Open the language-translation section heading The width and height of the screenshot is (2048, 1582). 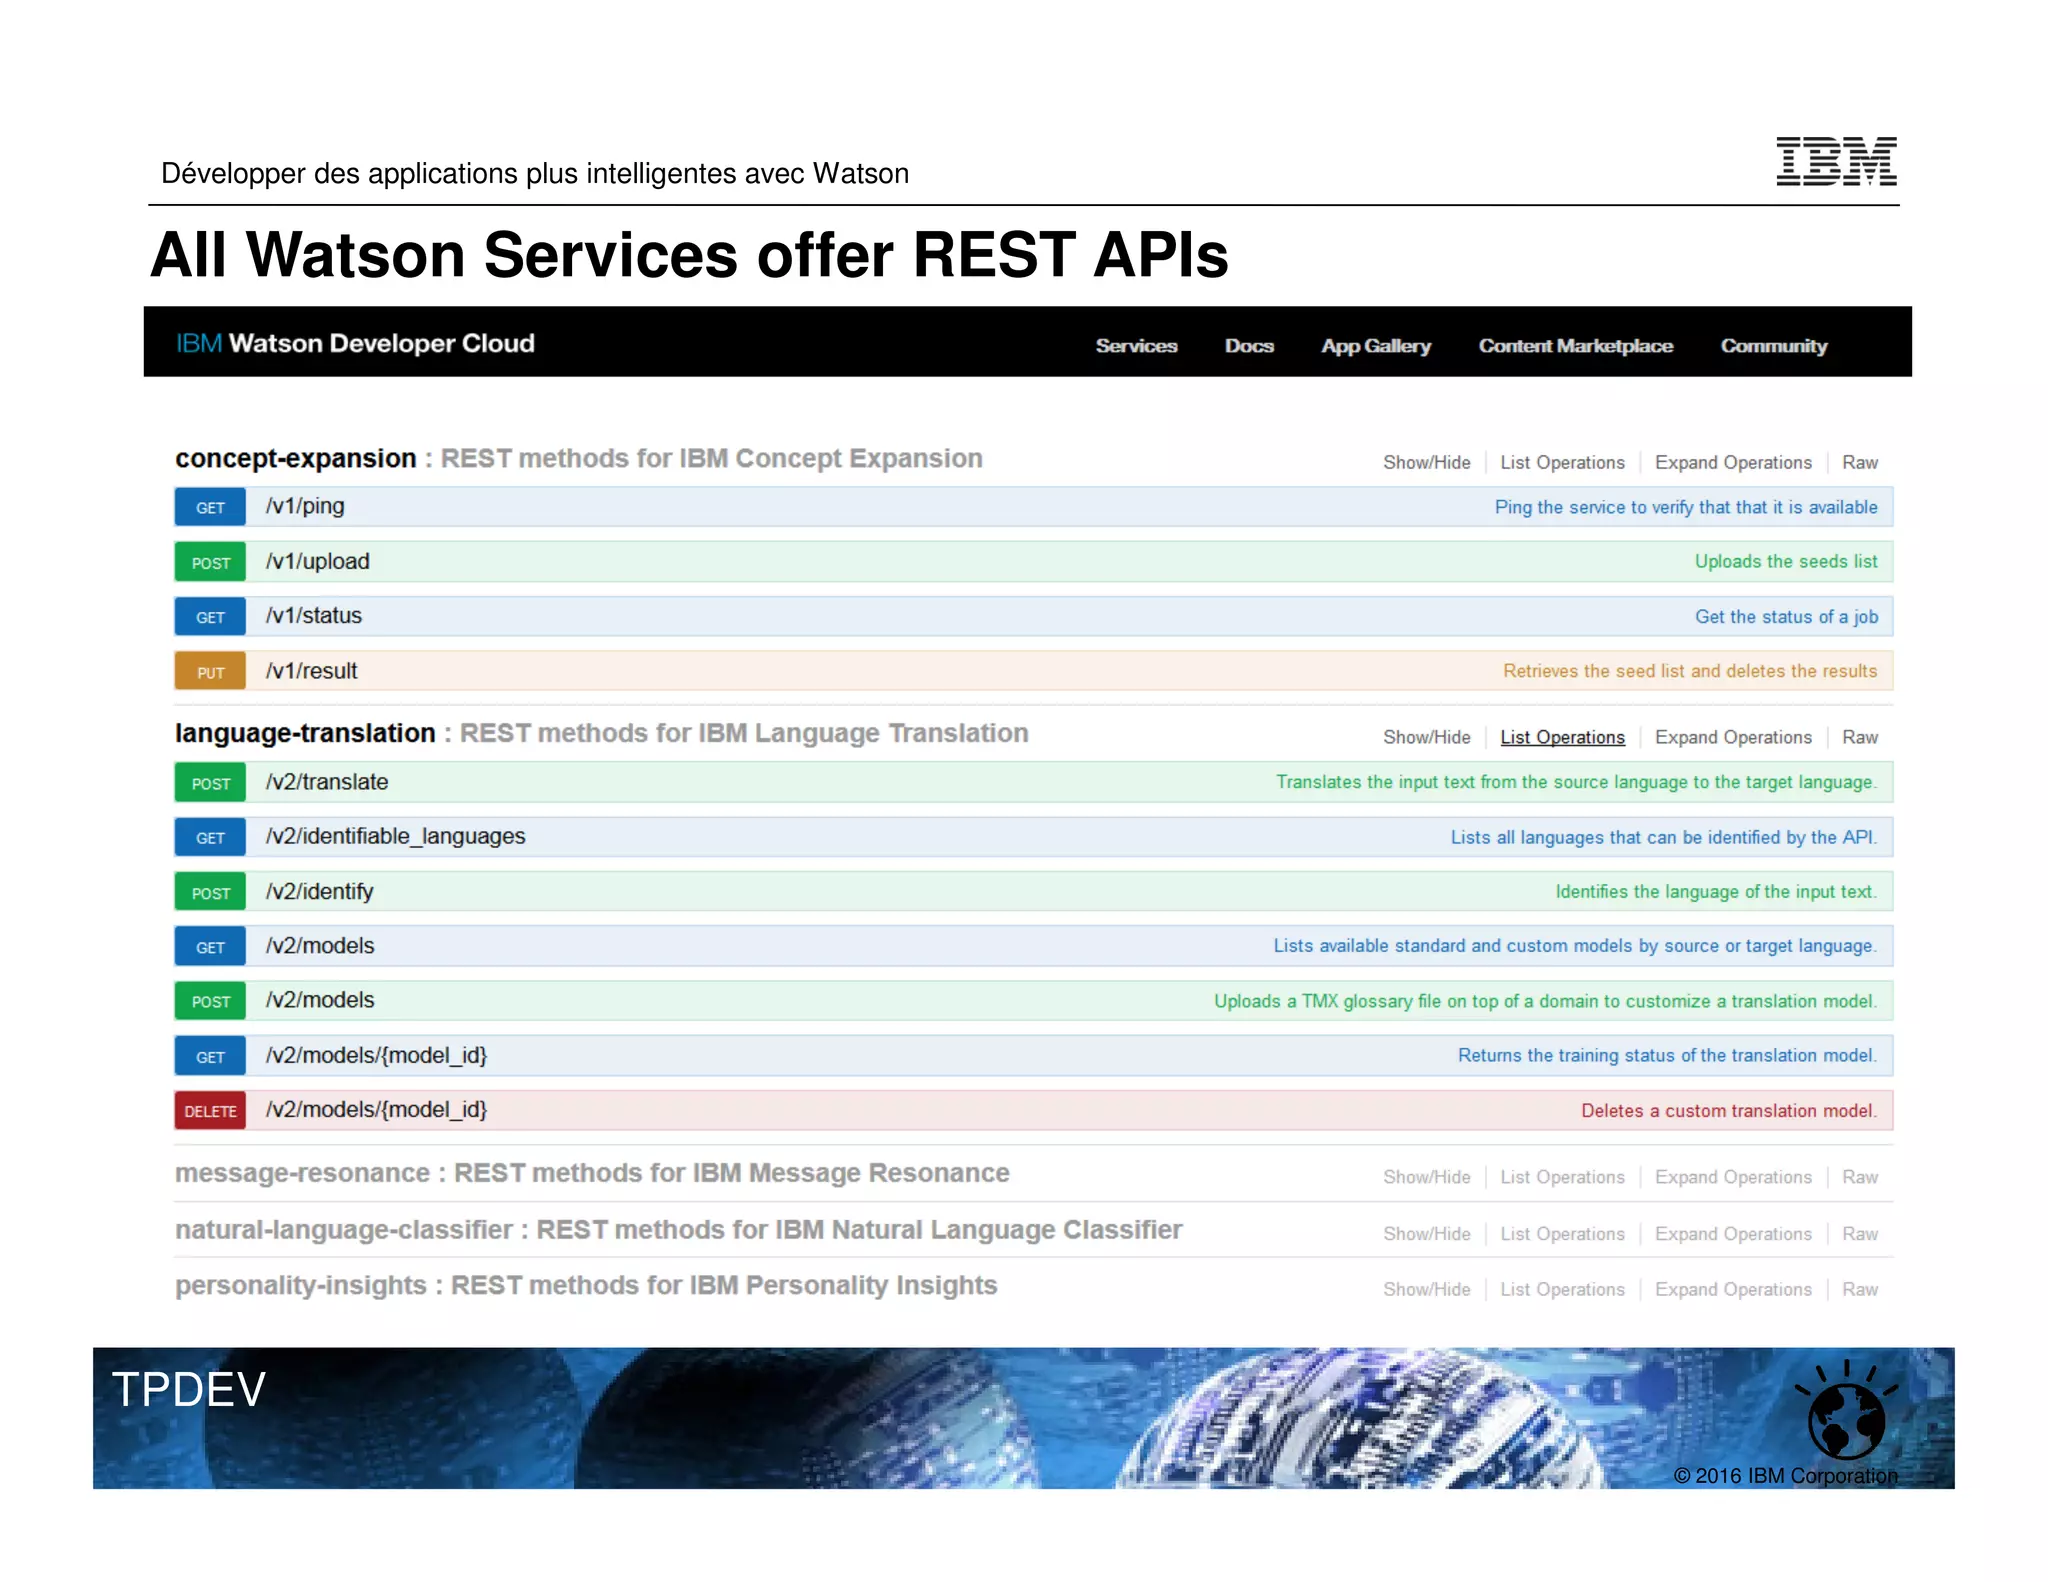point(305,733)
